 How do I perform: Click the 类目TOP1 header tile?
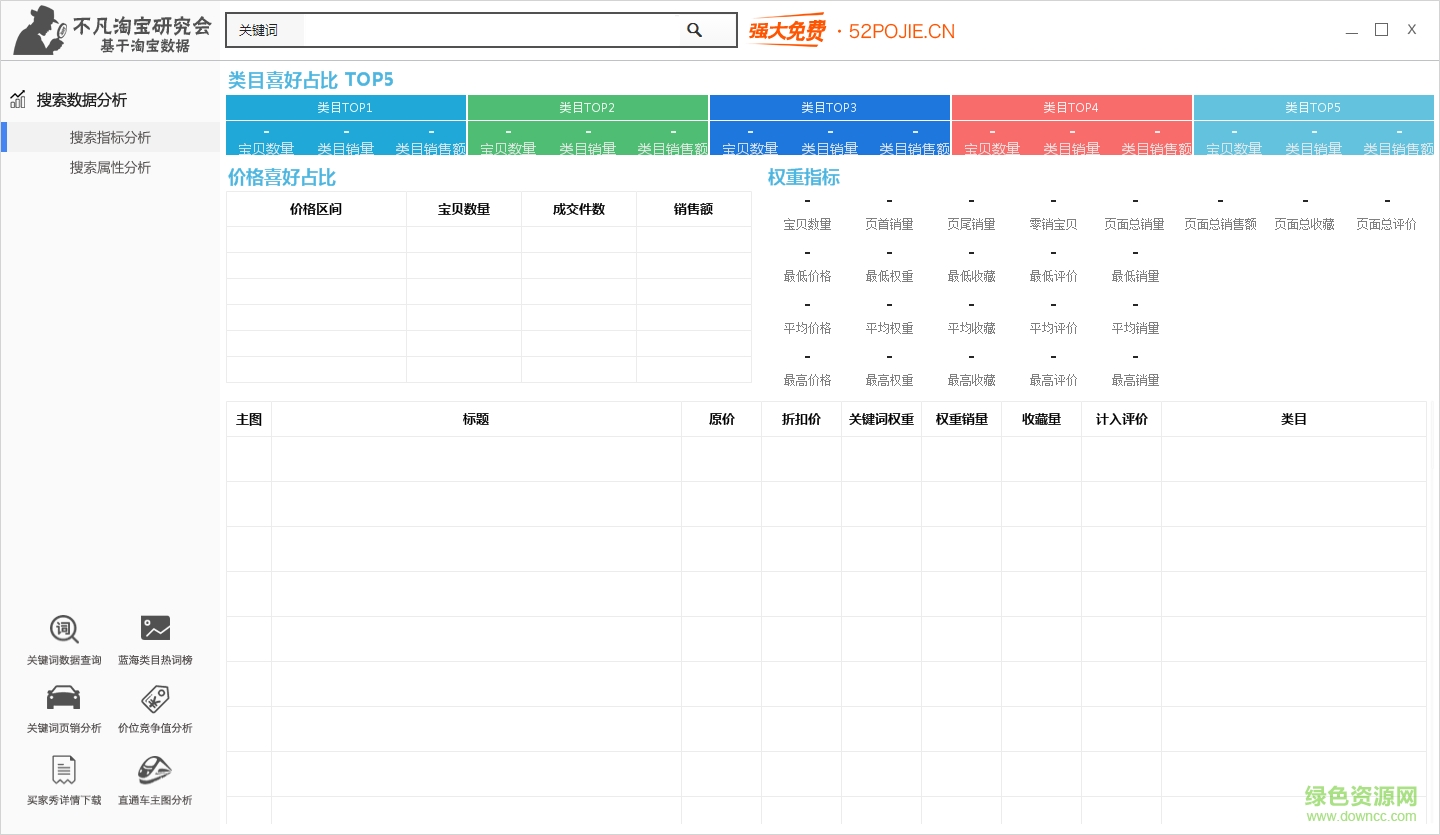345,108
